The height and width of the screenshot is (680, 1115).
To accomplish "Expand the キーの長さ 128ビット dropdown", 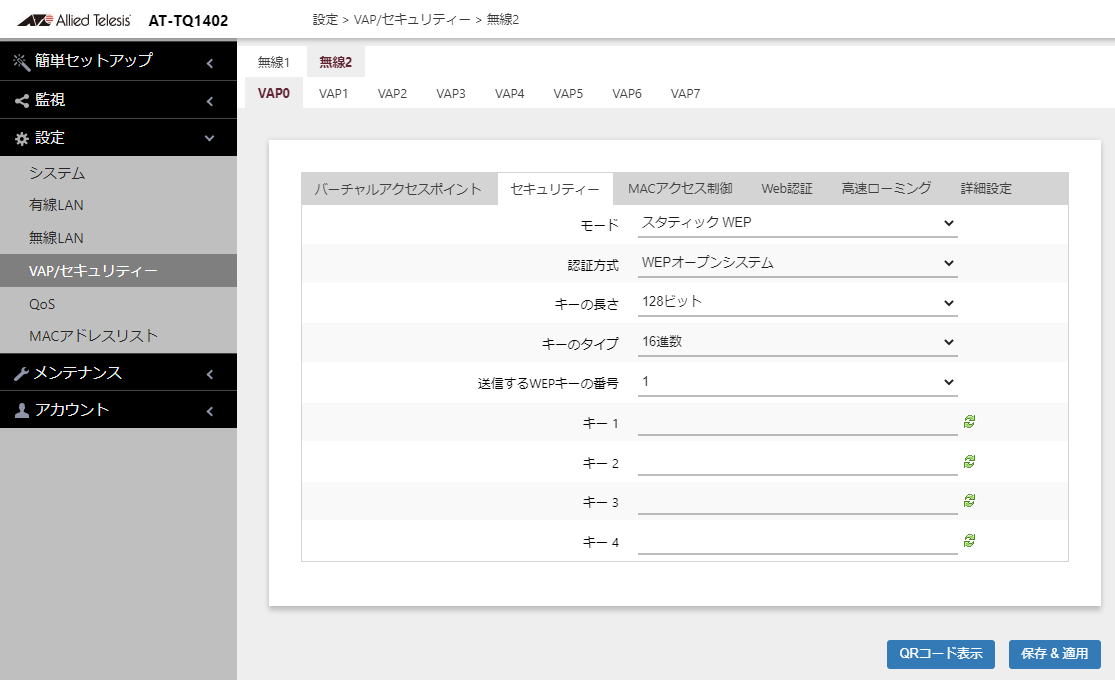I will [797, 302].
